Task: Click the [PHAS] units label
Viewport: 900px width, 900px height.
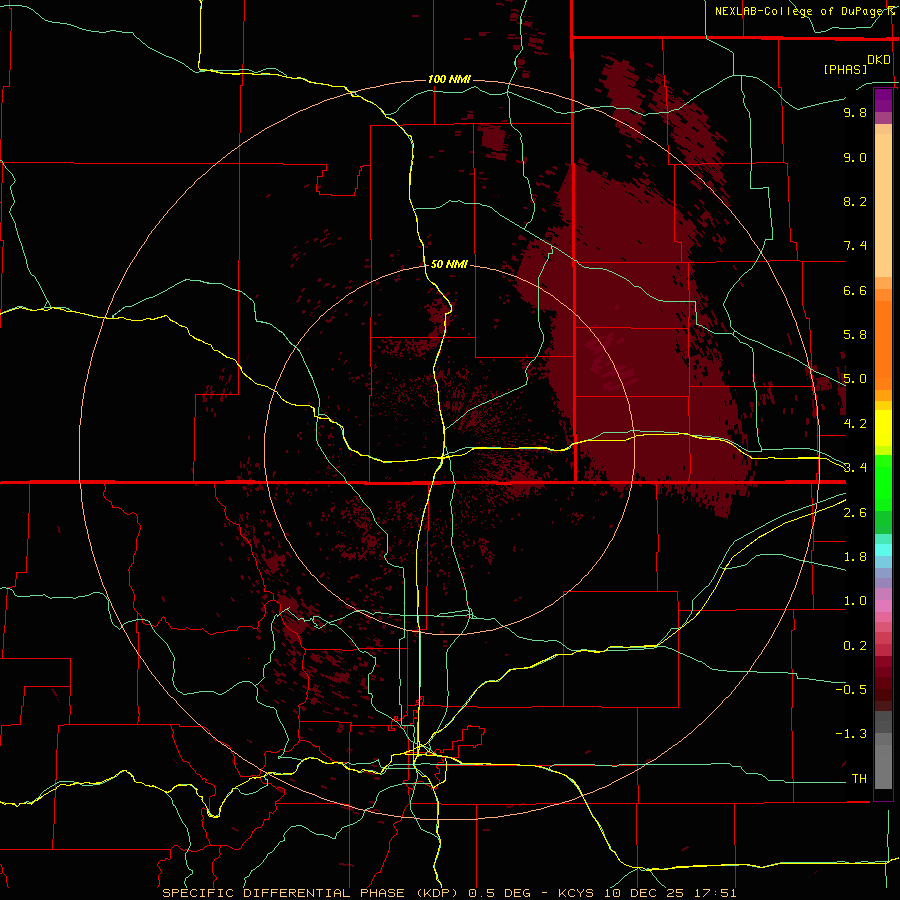Action: 845,69
